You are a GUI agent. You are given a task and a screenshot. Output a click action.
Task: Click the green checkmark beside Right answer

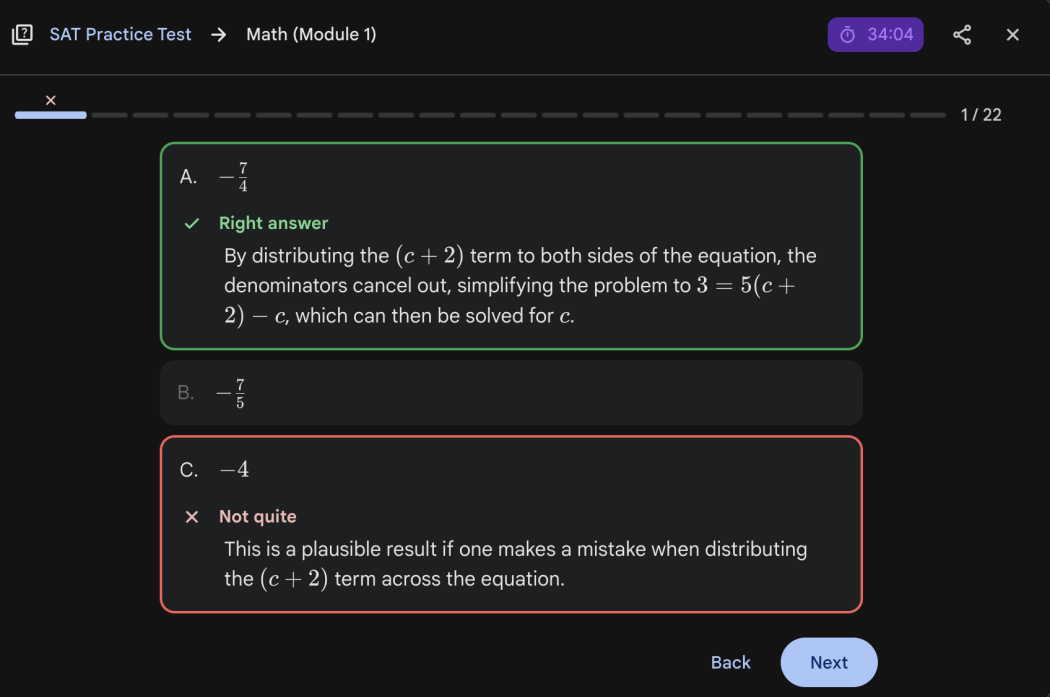point(191,223)
